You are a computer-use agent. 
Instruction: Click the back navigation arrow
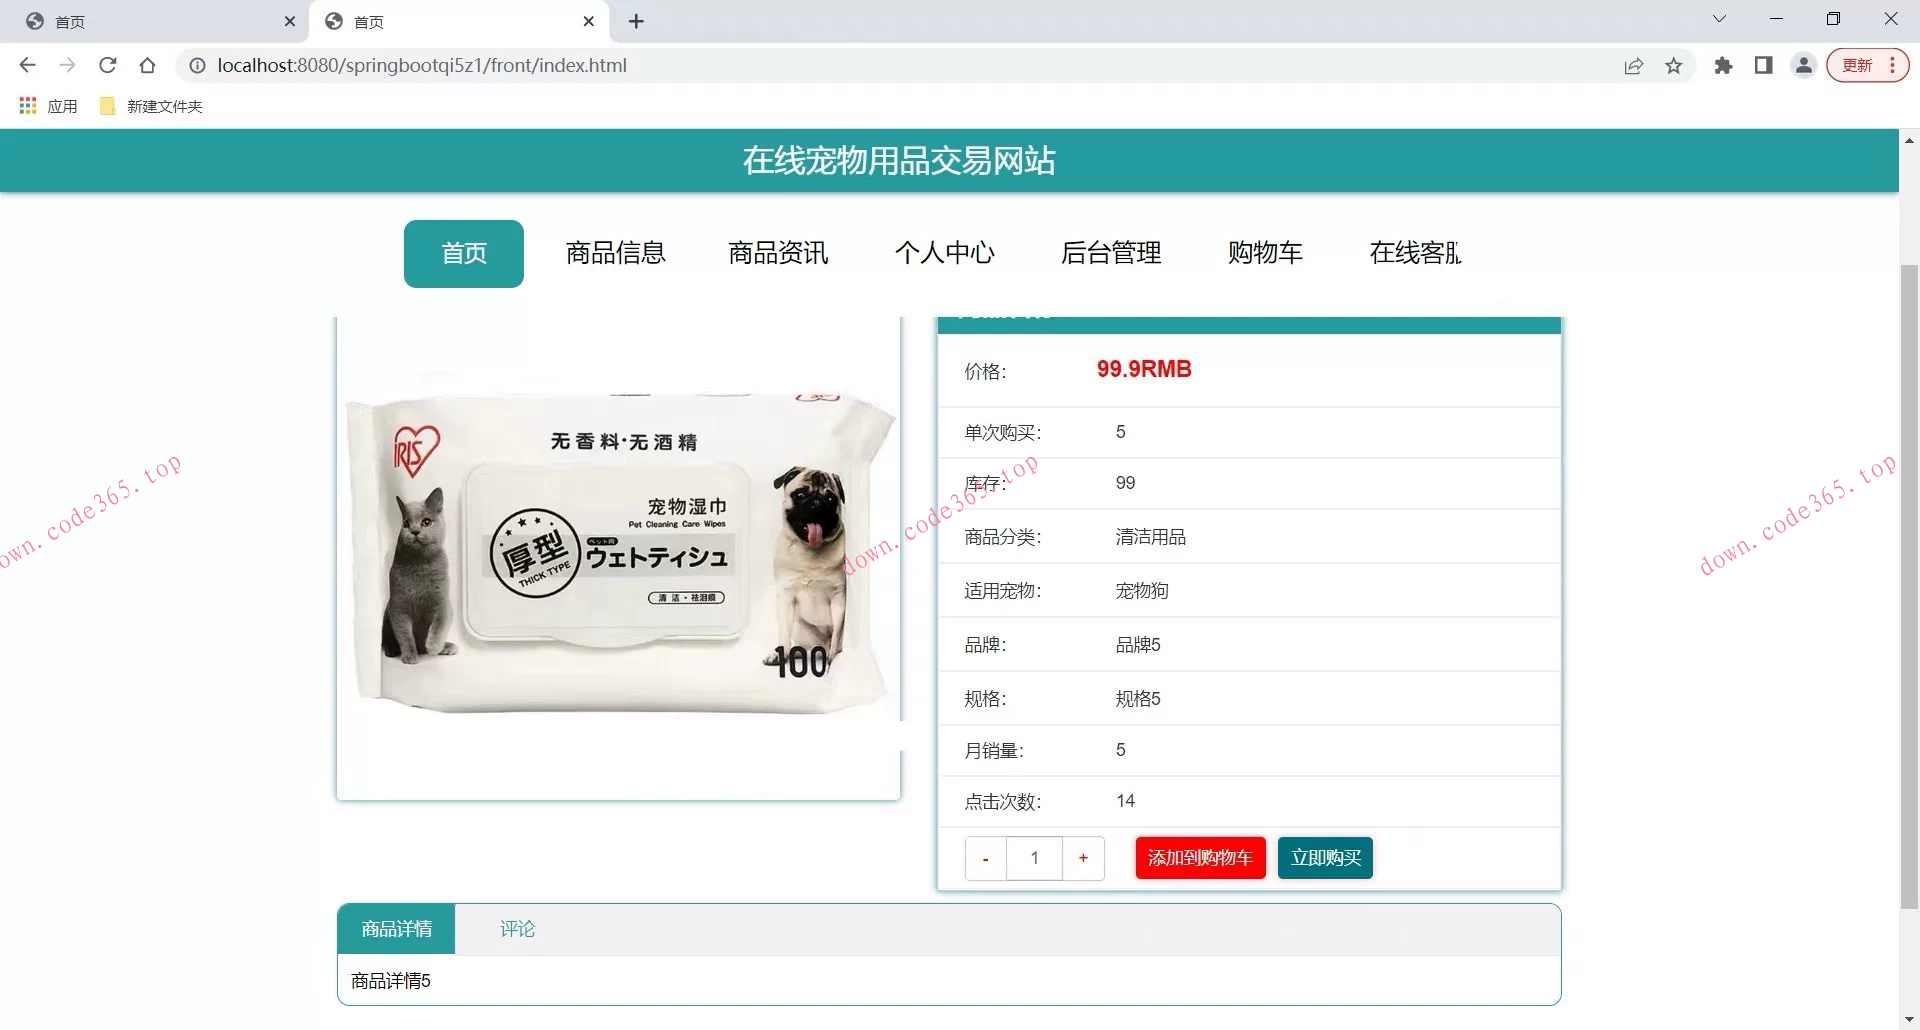point(27,65)
